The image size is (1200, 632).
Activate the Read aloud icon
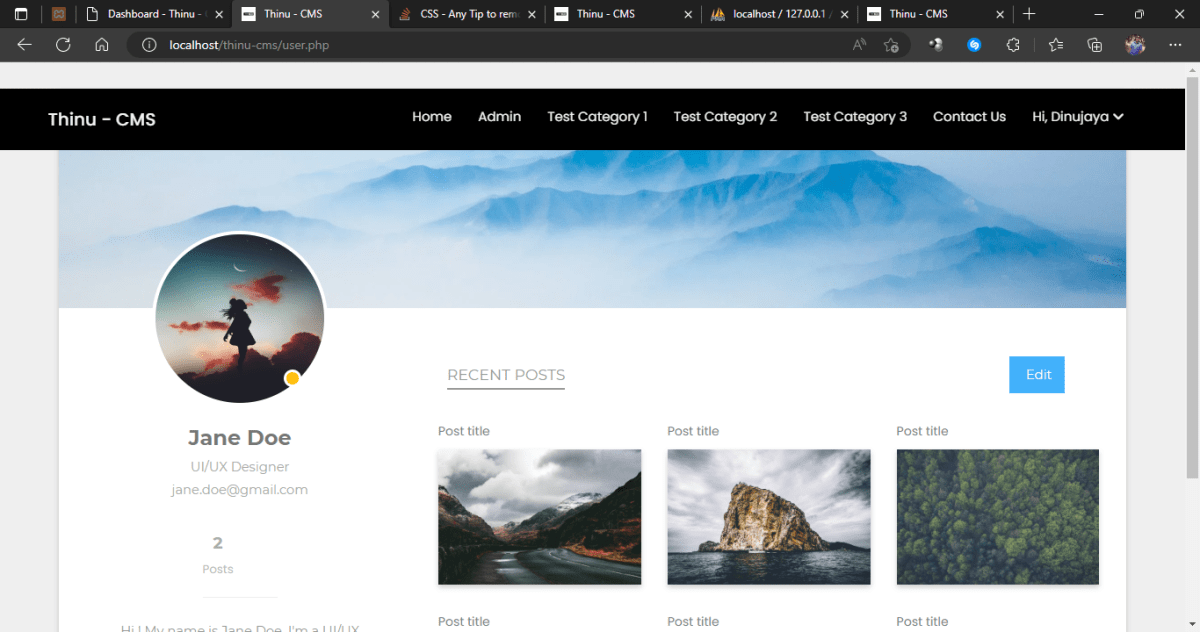click(x=859, y=45)
